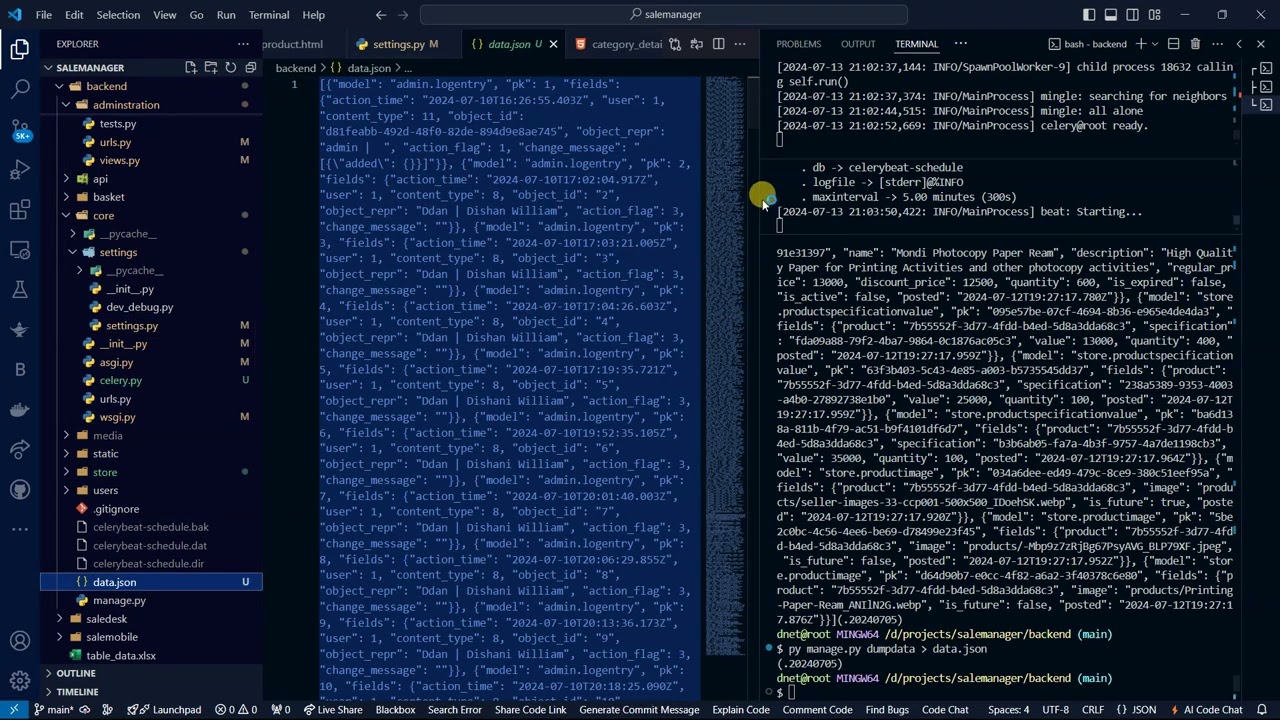Close the data.json editor tab

(553, 44)
